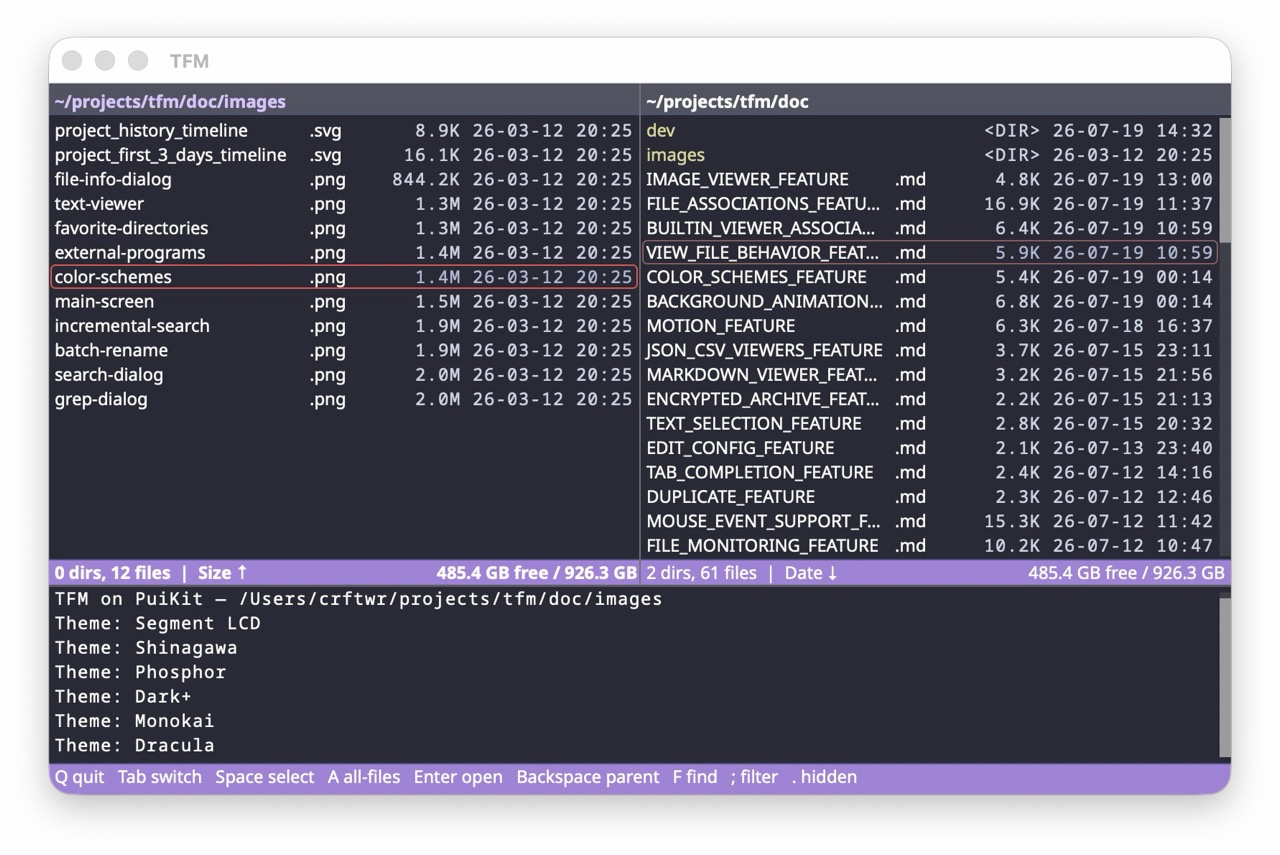Click the '. hidden' key hint
1280x855 pixels.
[x=824, y=777]
